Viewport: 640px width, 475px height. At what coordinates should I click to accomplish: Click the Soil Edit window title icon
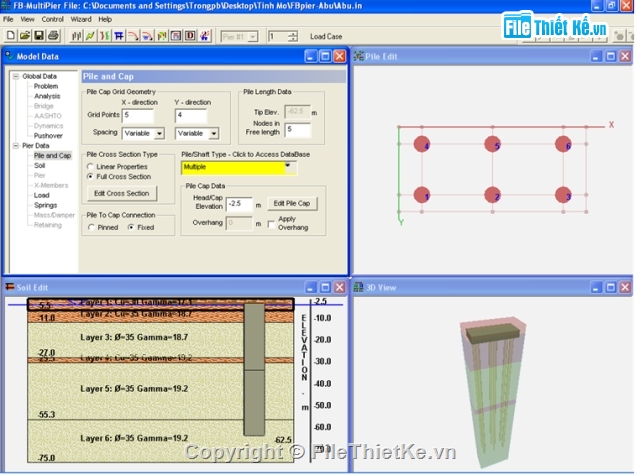click(9, 287)
